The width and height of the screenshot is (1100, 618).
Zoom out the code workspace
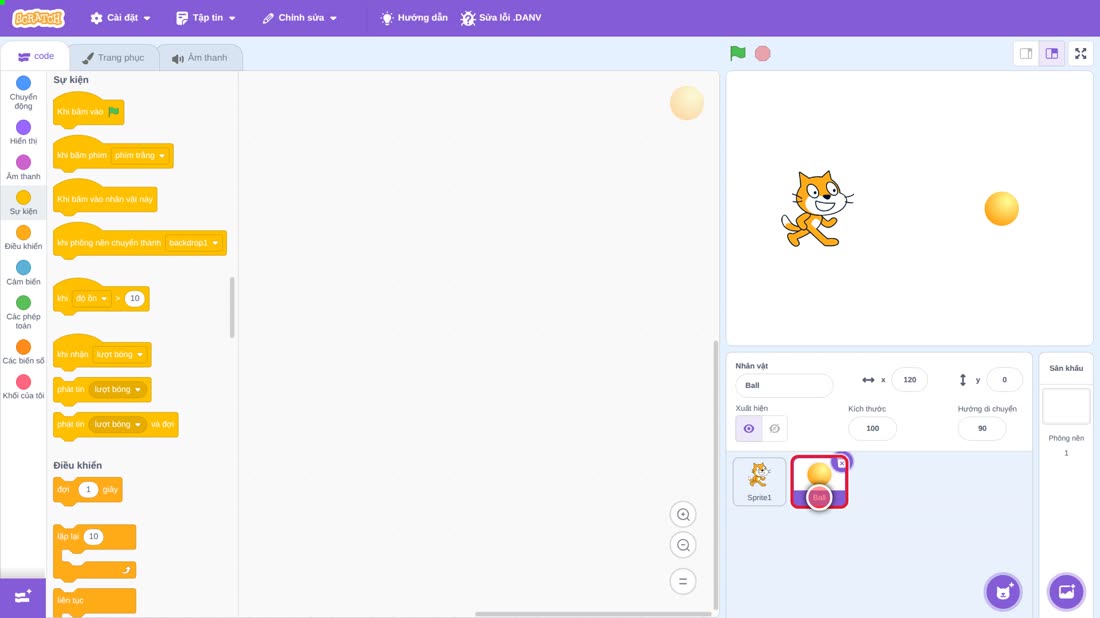click(x=683, y=545)
